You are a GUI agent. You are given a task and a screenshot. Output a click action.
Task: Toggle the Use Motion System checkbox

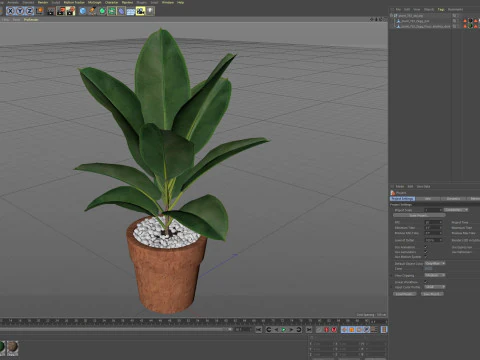426,257
